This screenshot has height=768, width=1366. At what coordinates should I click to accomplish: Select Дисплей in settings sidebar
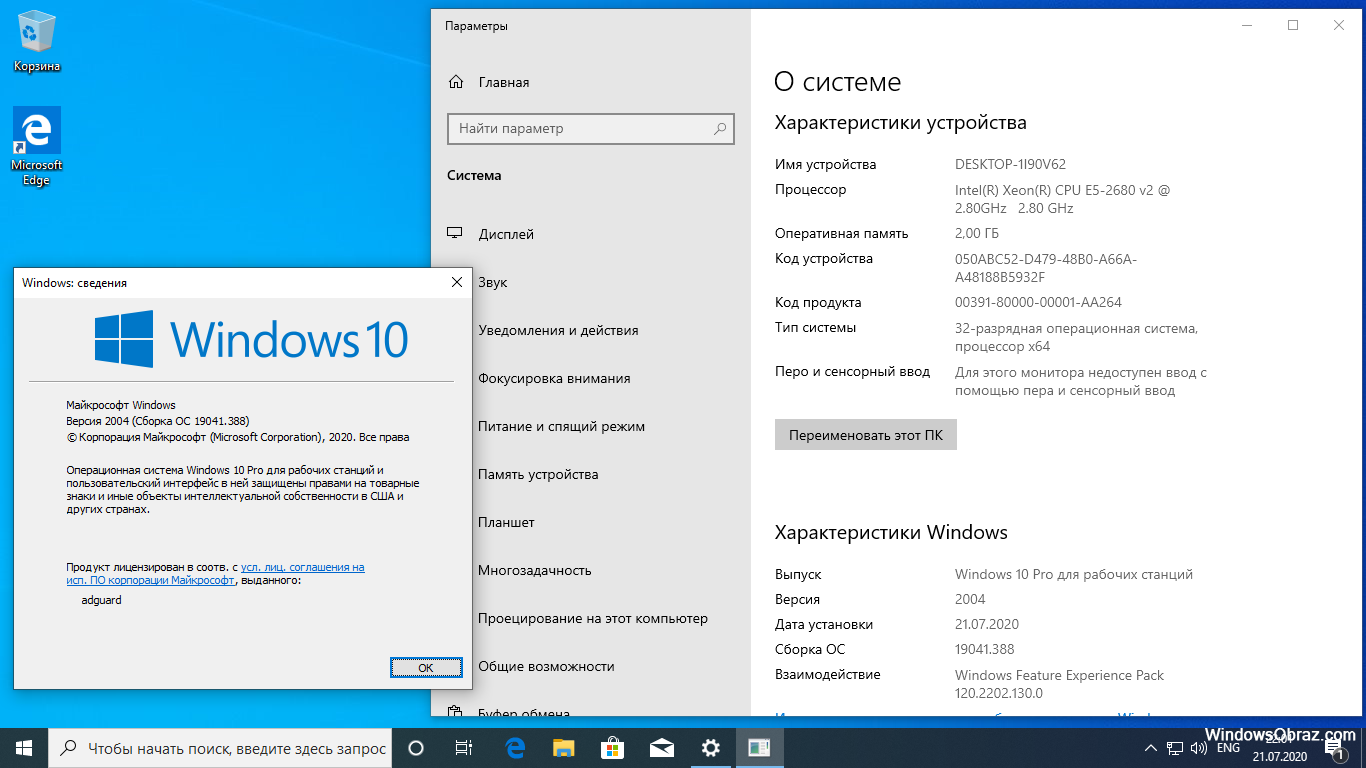coord(506,234)
